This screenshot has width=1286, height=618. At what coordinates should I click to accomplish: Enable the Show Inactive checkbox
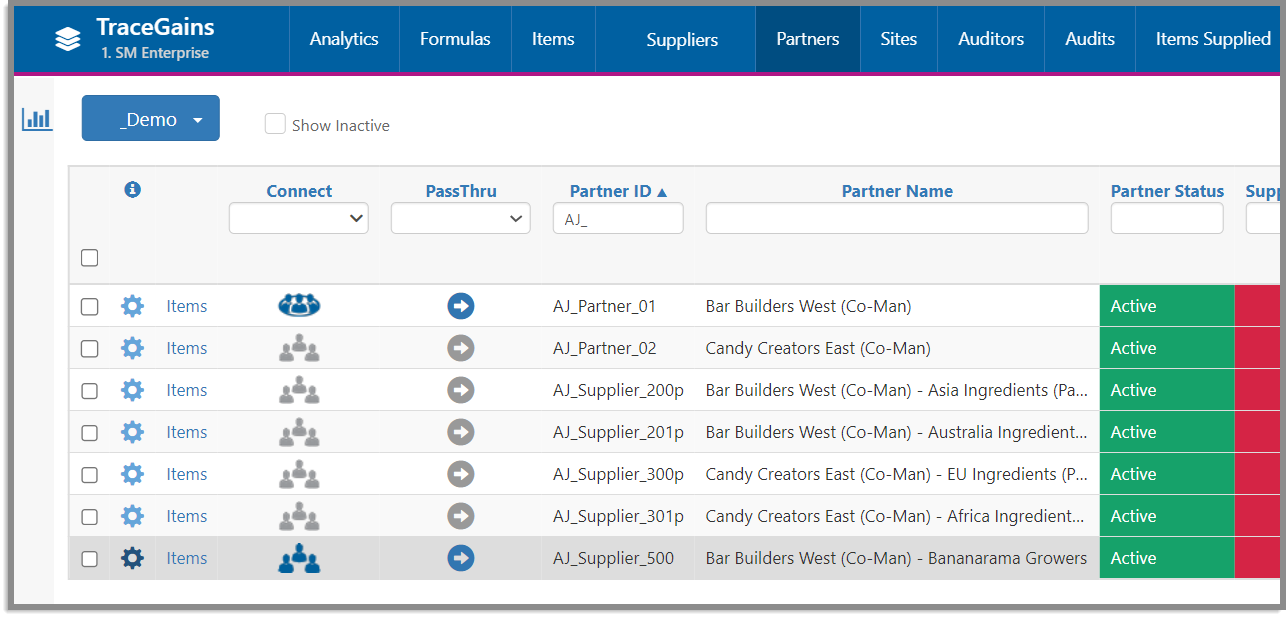[275, 124]
